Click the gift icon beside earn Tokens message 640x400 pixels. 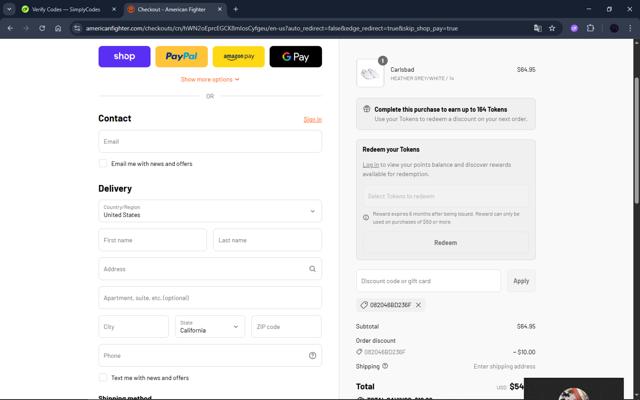point(367,109)
